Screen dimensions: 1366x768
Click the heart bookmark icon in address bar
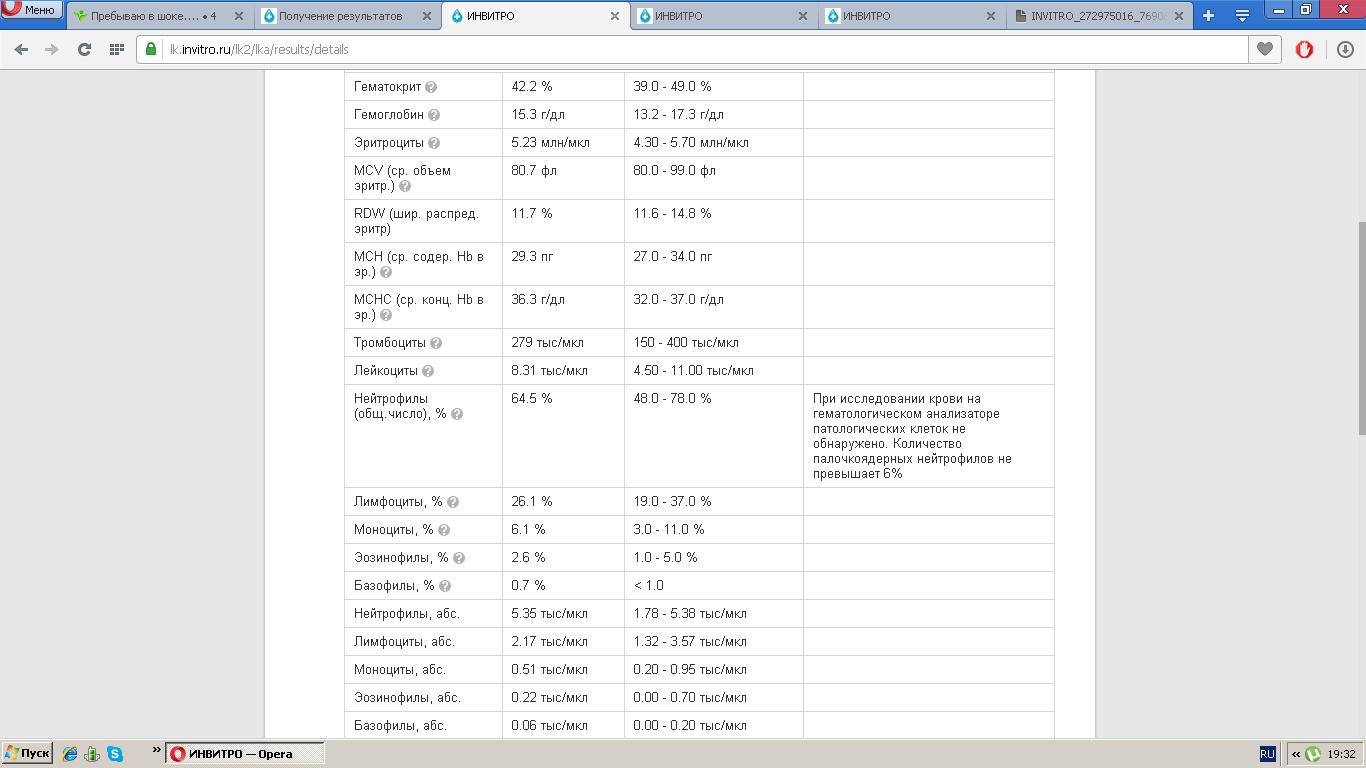pos(1265,49)
